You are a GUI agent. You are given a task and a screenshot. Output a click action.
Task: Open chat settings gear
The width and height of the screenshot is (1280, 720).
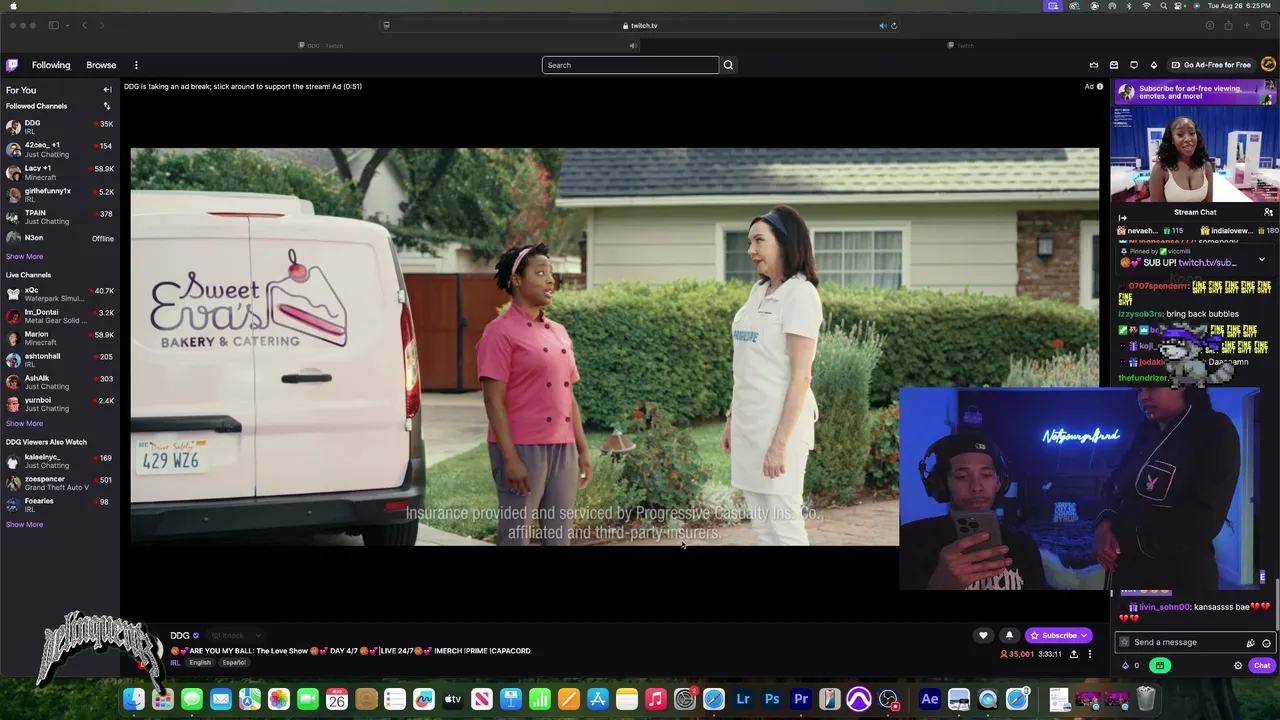click(x=1238, y=666)
